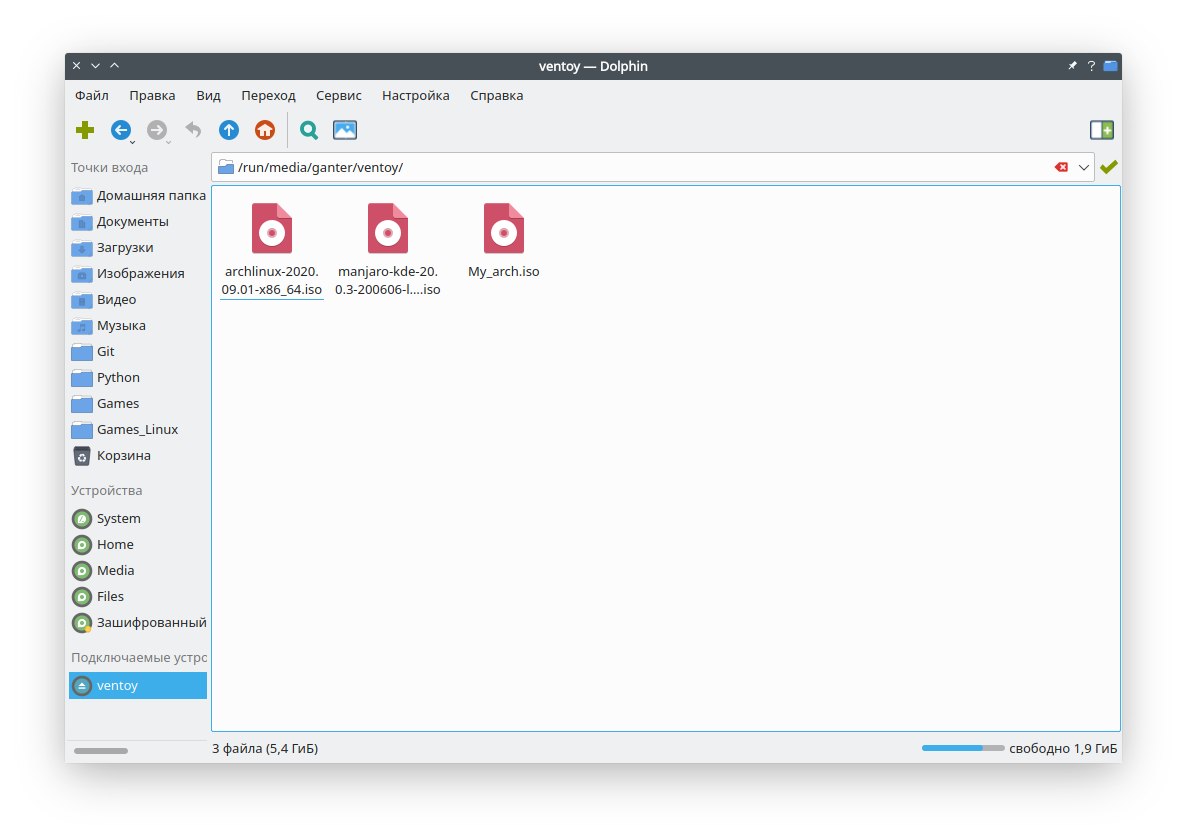Open the Файл menu
Viewport: 1187px width, 840px height.
coord(92,95)
